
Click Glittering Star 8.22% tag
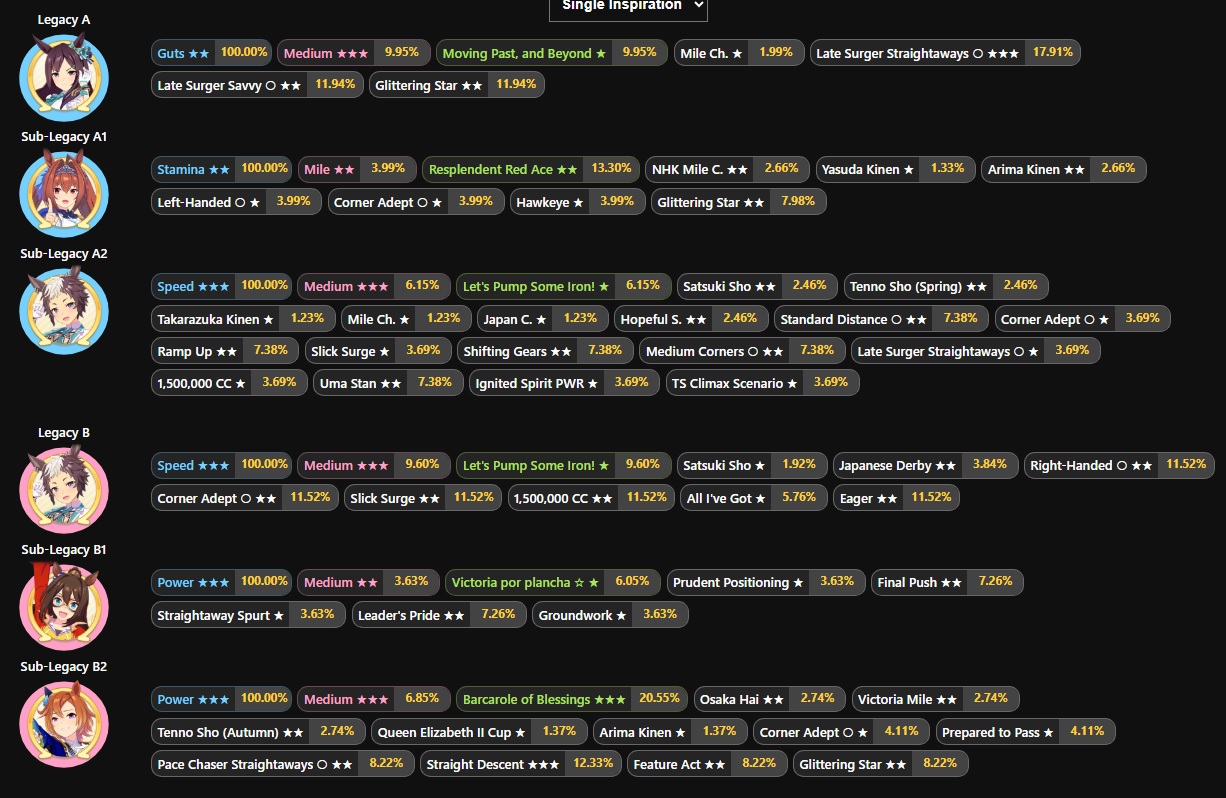pyautogui.click(x=881, y=763)
